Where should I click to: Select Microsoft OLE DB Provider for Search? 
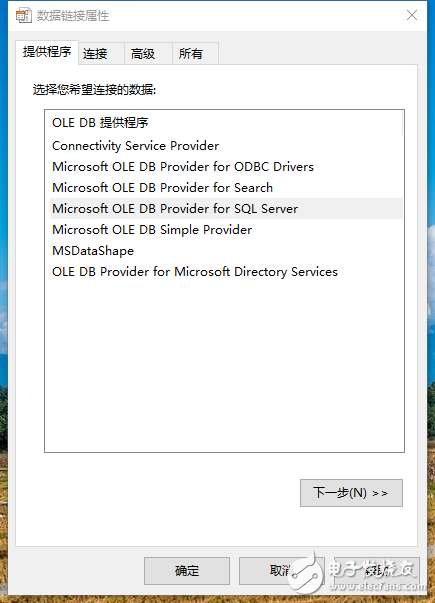point(226,188)
